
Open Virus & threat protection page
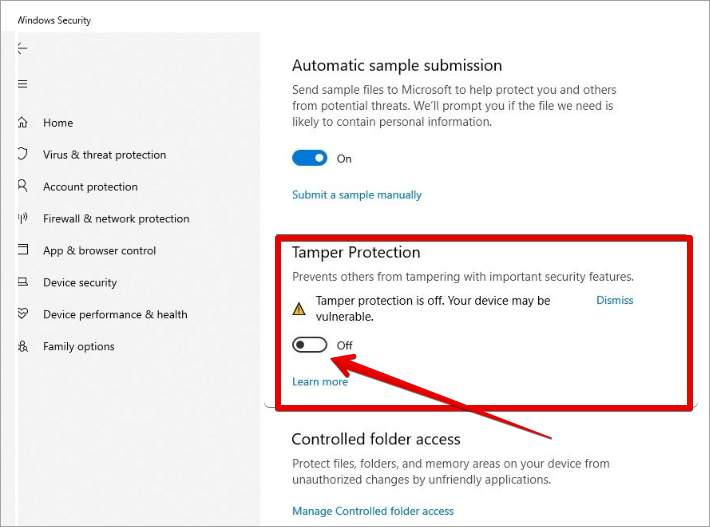pos(104,155)
